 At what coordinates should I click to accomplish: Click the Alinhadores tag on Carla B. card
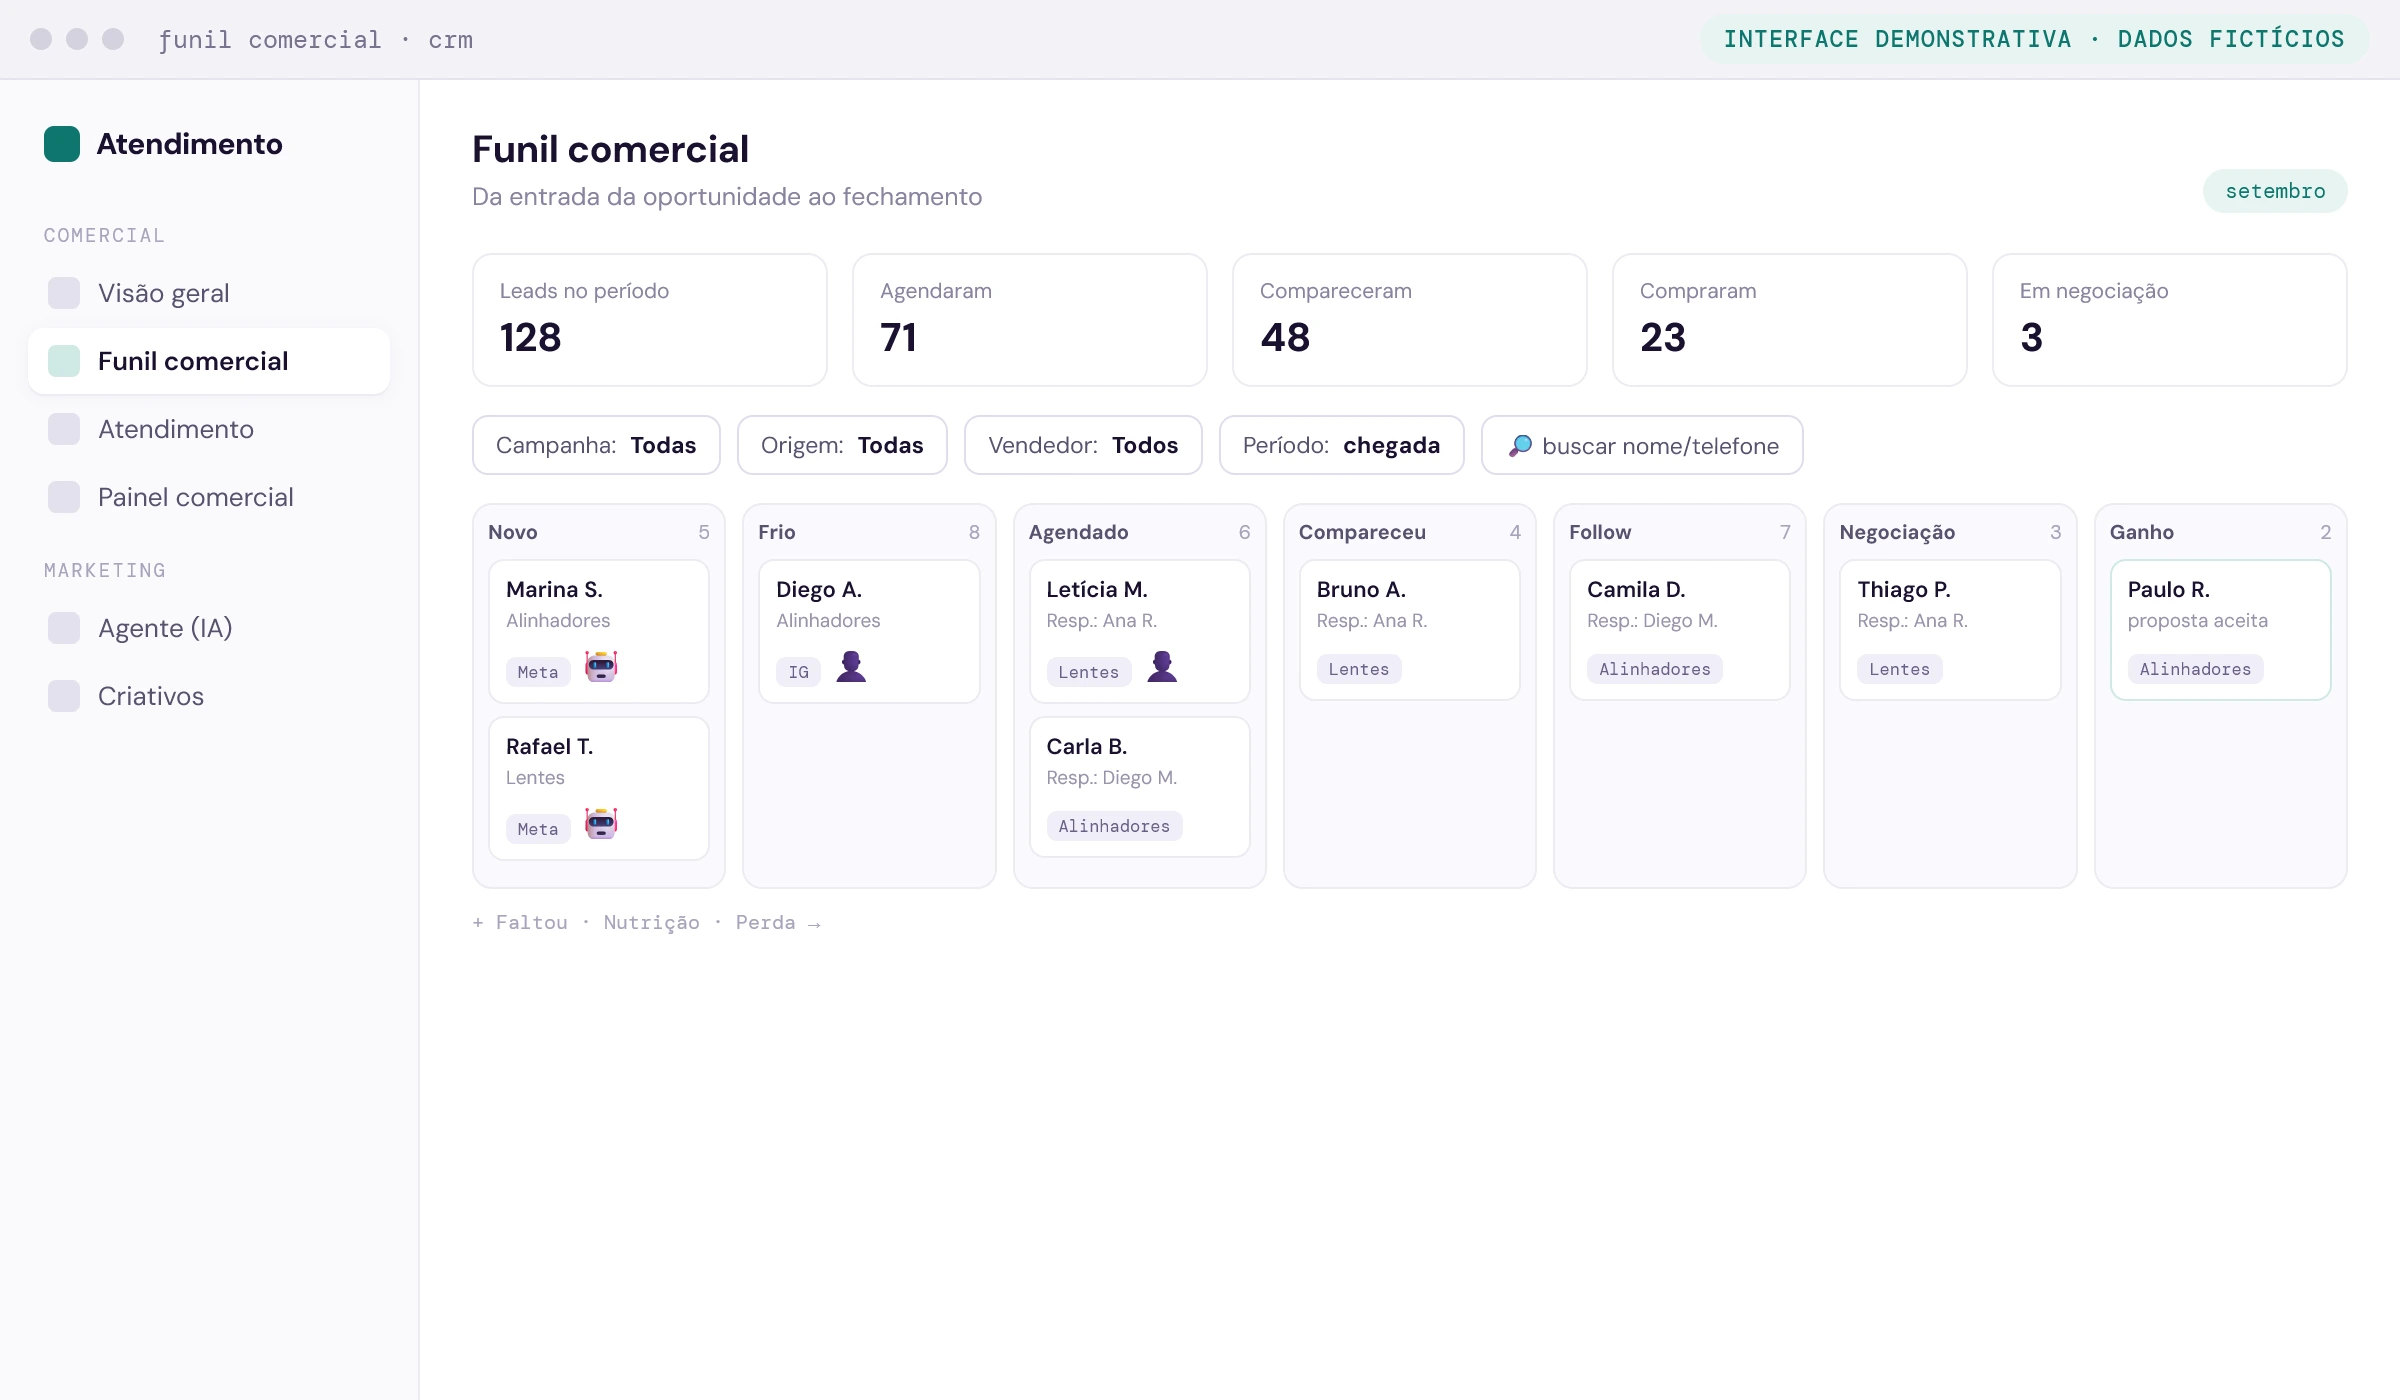coord(1114,826)
